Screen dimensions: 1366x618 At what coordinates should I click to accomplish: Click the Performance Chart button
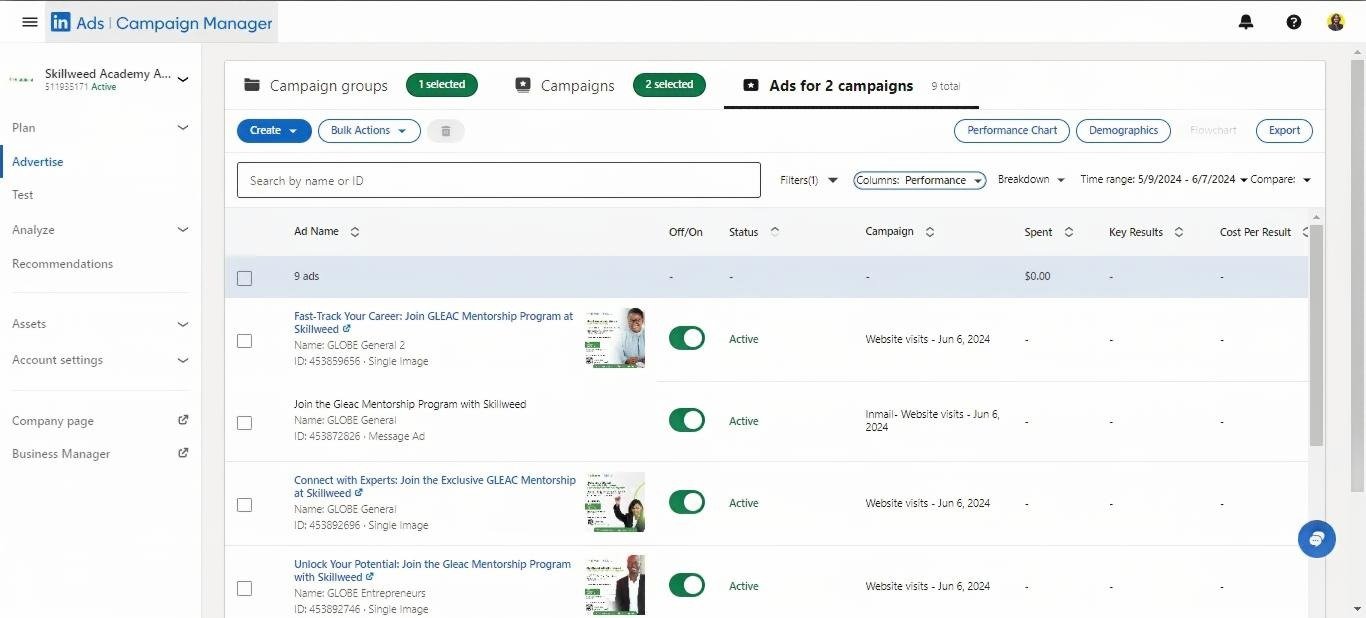(1011, 131)
